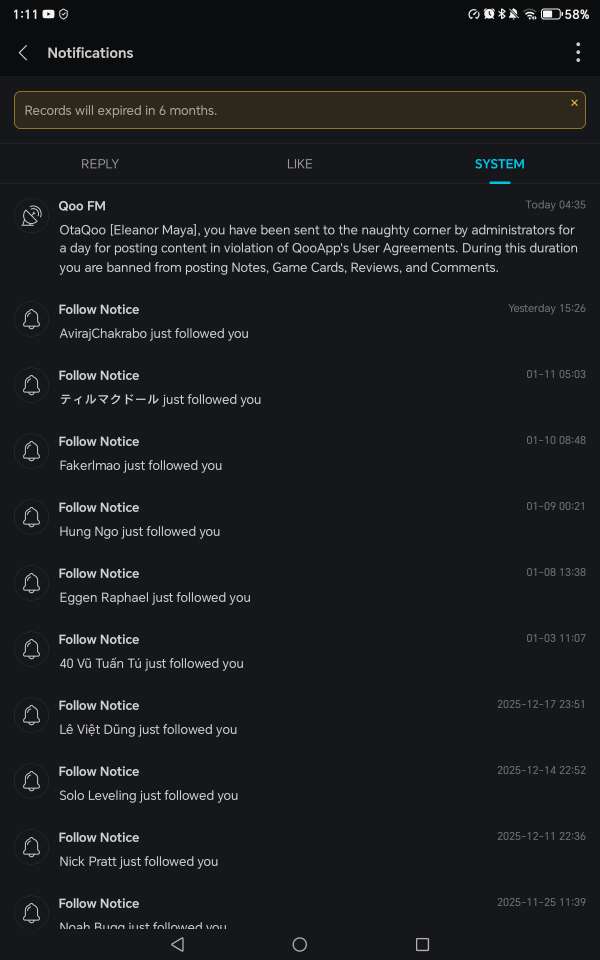Screen dimensions: 600x960
Task: Tap the bell icon beside Lê Việt Dũng's notice
Action: [32, 715]
